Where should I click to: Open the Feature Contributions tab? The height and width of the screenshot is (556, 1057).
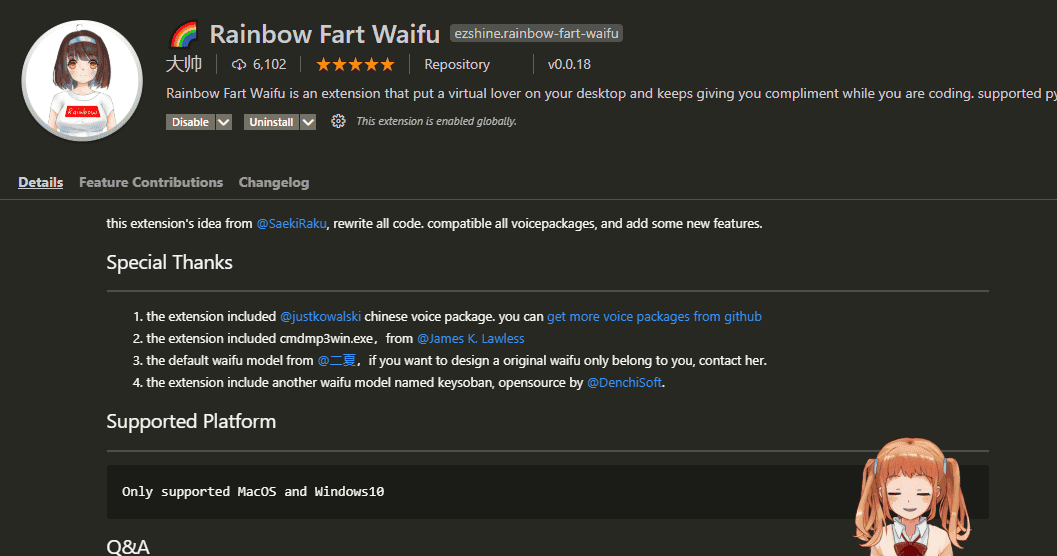coord(151,182)
